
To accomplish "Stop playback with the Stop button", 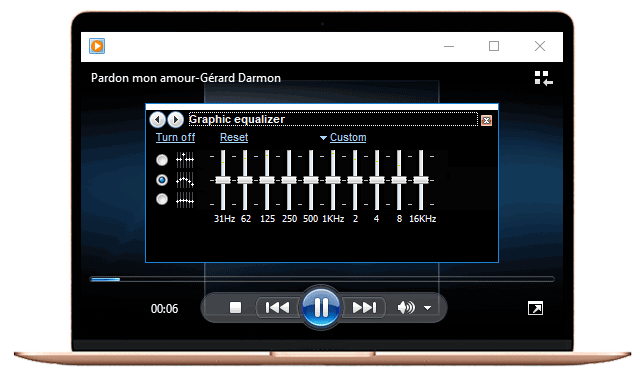I will coord(236,308).
